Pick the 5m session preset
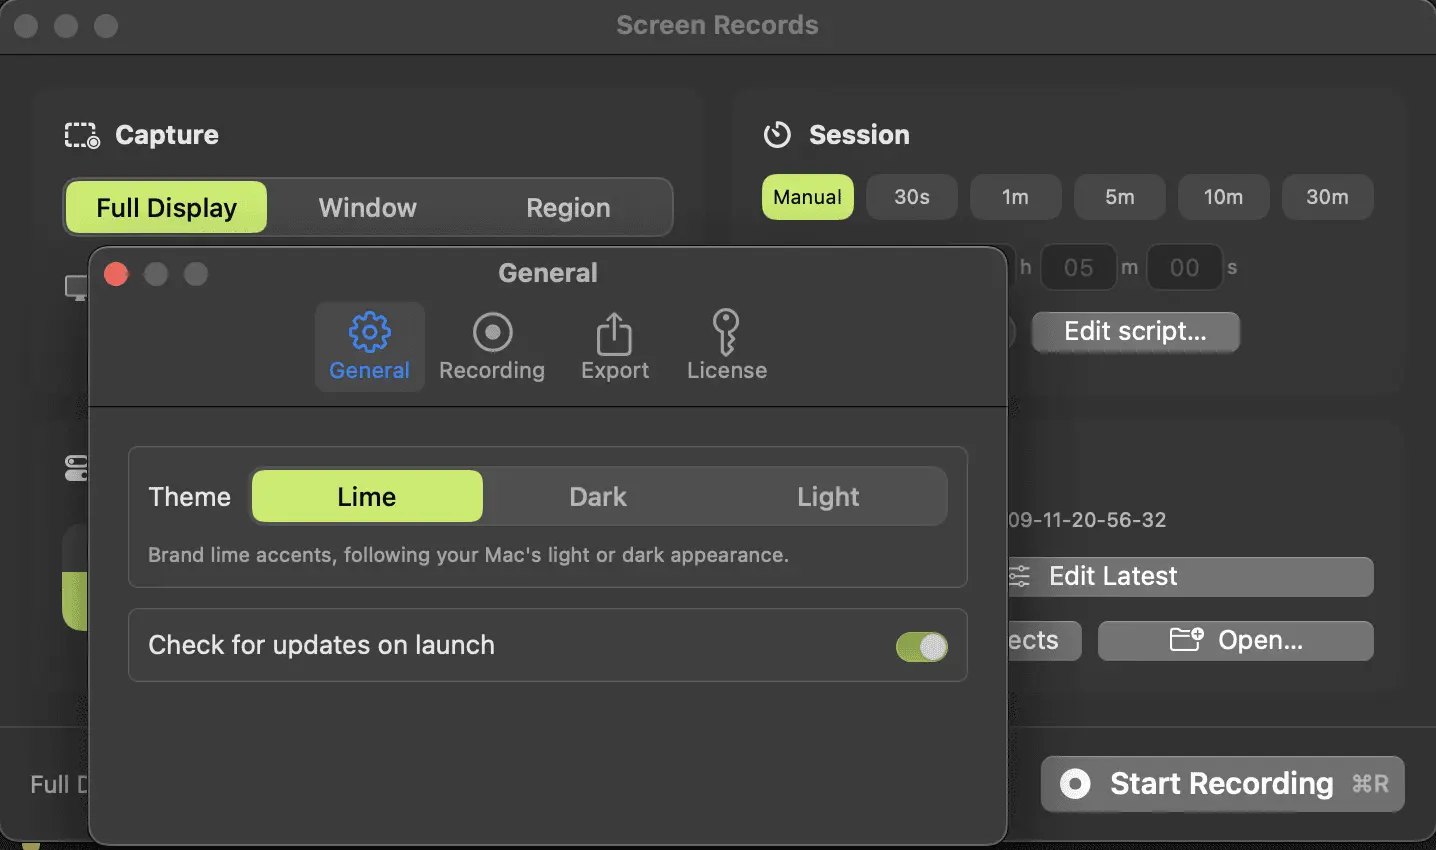 (1120, 197)
